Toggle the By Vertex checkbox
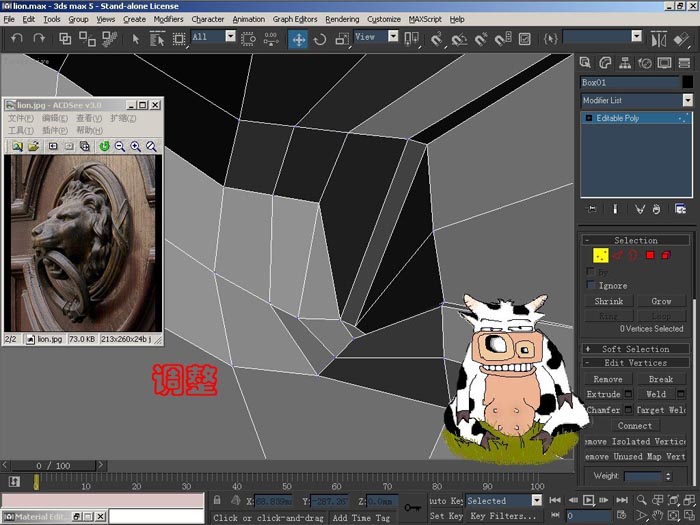The image size is (700, 525). click(591, 271)
